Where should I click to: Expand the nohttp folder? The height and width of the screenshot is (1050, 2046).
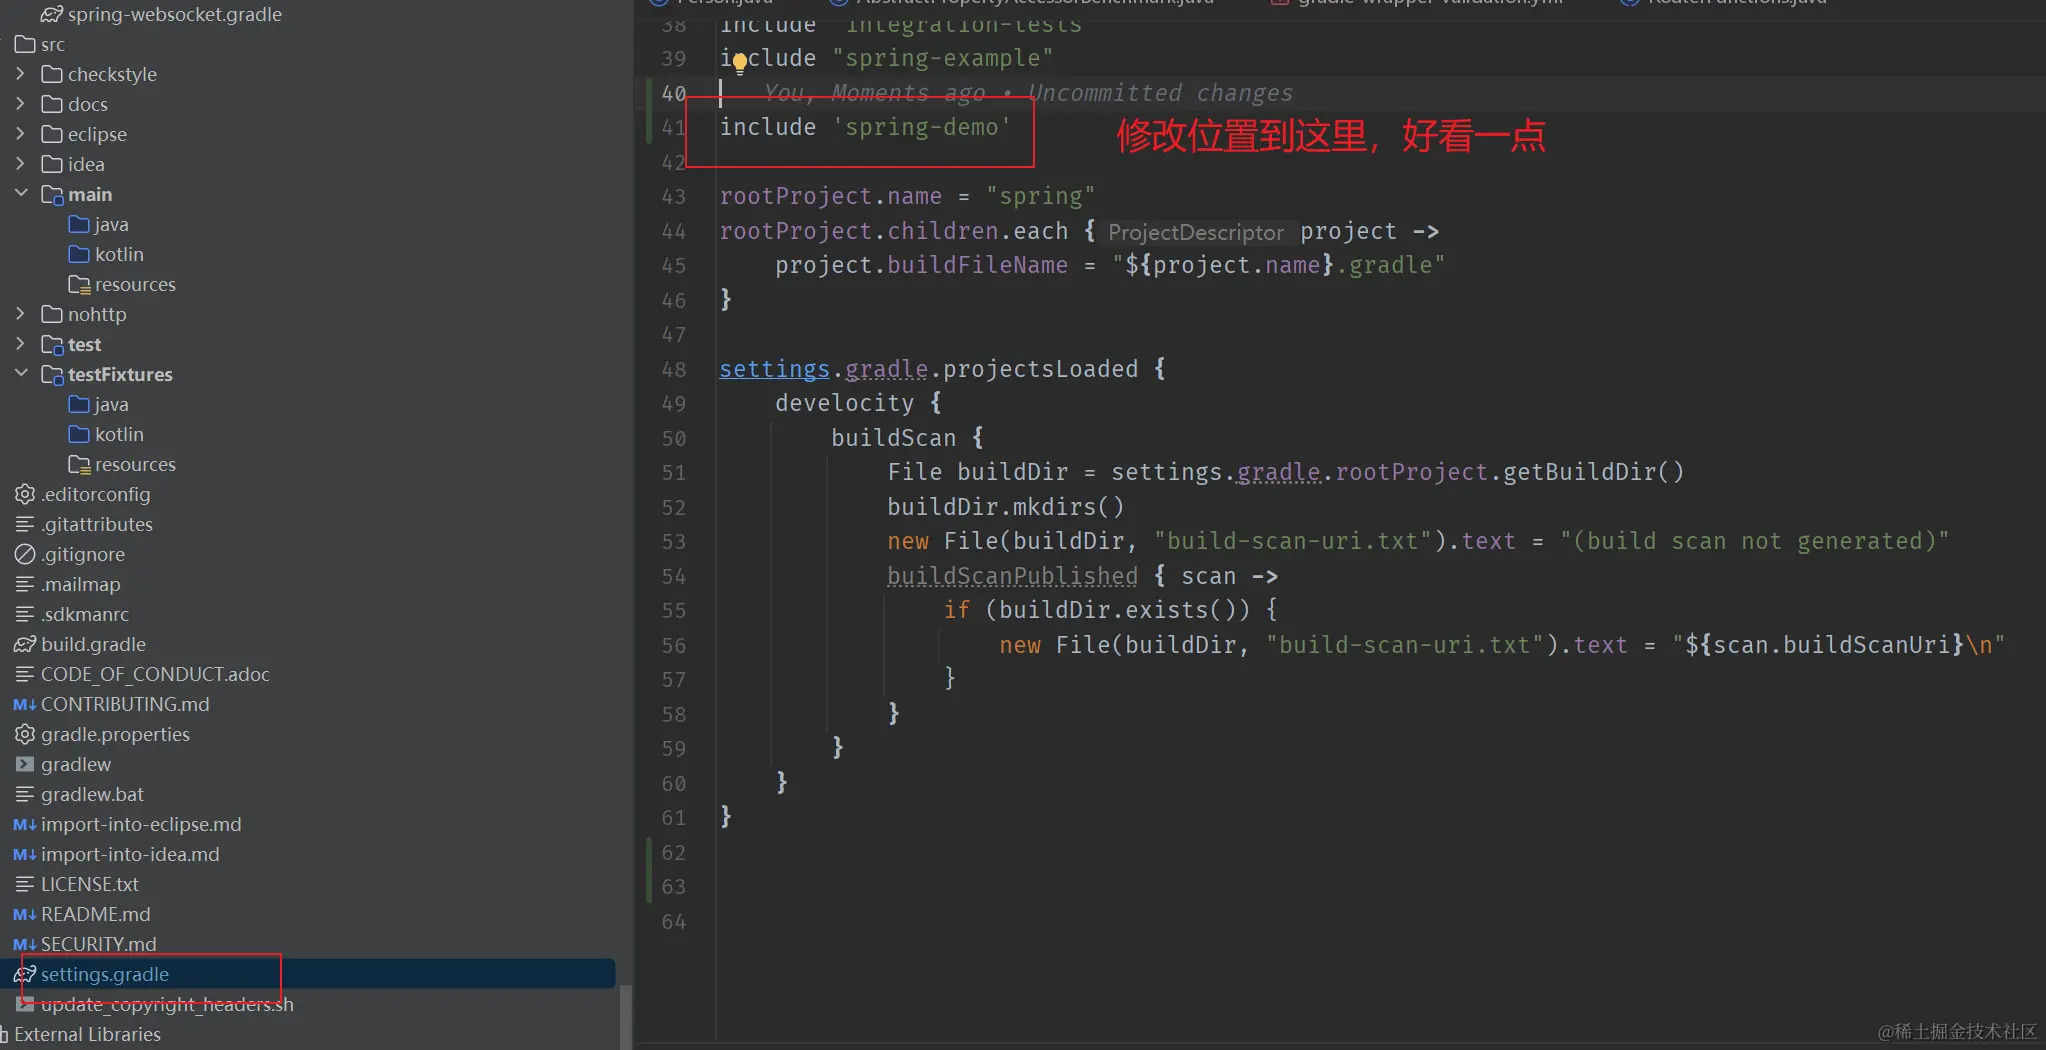[21, 313]
